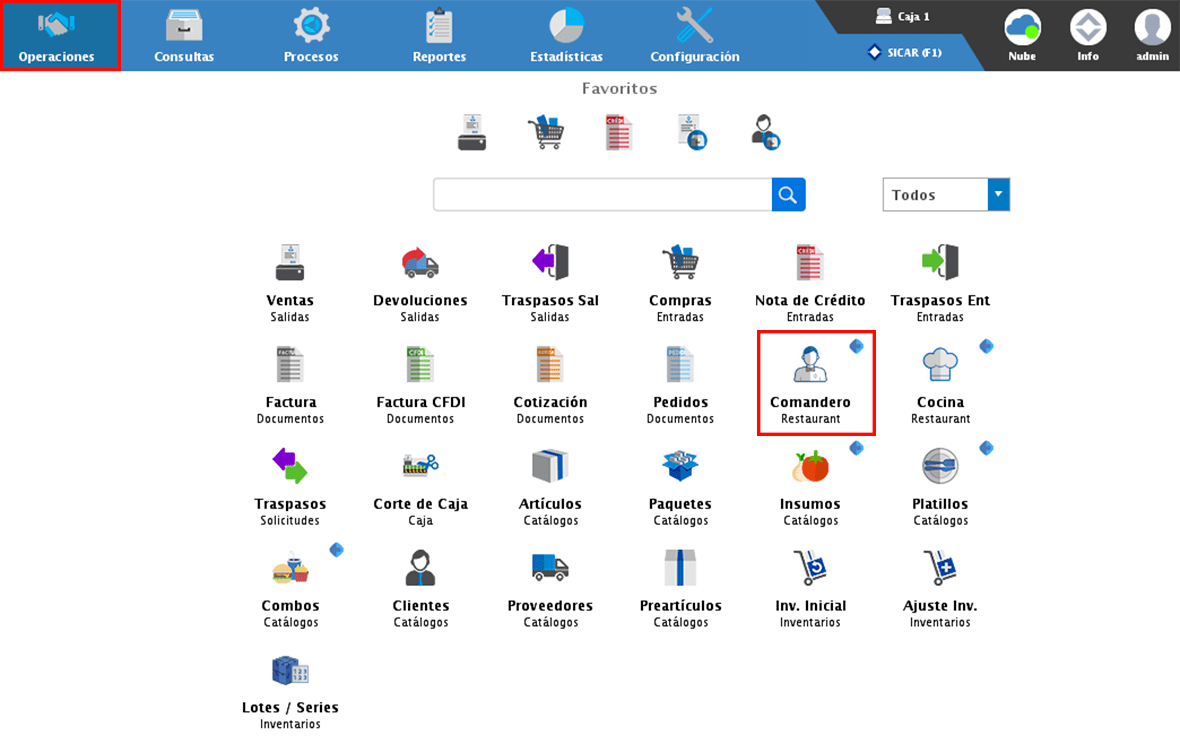Open Ajuste Inv. inventory icon
This screenshot has width=1180, height=752.
click(x=940, y=569)
